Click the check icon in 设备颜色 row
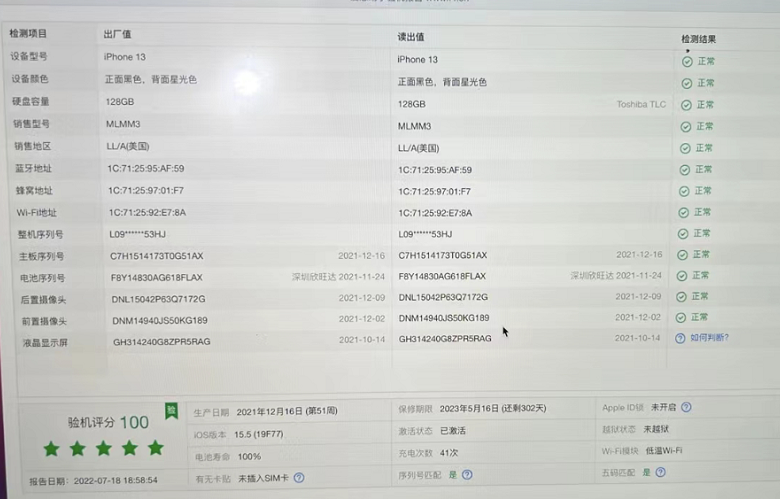Screen dimensions: 780x499 tap(686, 84)
